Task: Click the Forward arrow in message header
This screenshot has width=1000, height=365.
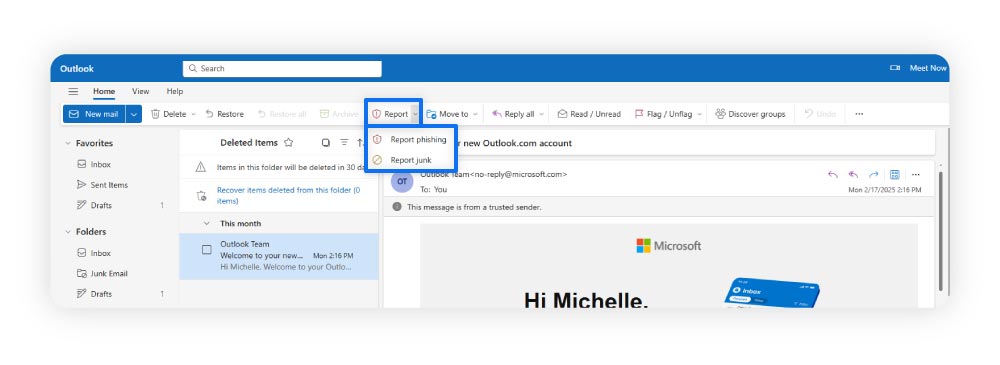Action: 874,174
